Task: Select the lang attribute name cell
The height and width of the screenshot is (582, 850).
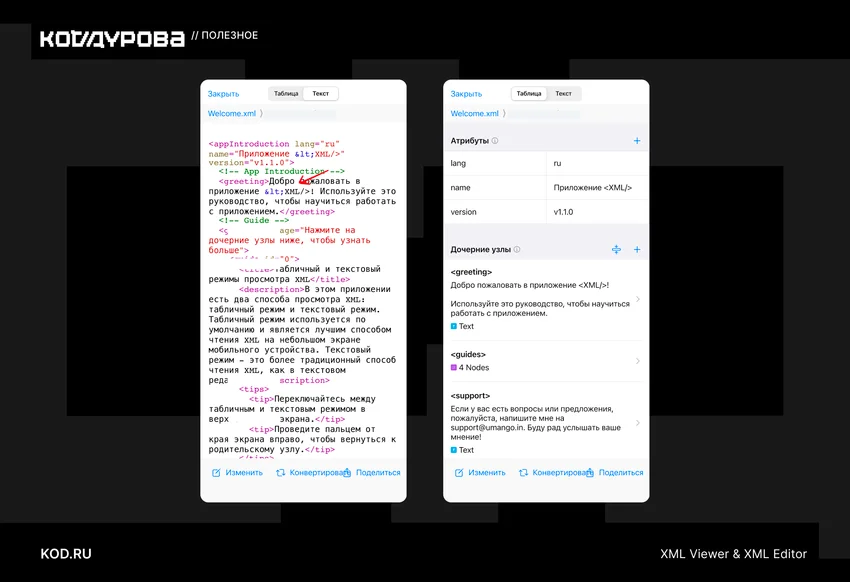Action: point(495,163)
